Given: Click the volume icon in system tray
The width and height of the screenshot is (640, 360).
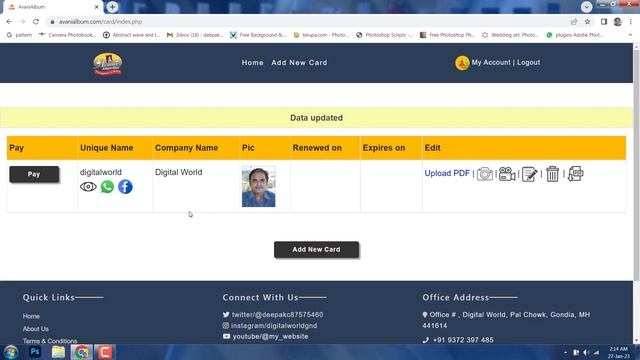Looking at the screenshot, I should [586, 352].
